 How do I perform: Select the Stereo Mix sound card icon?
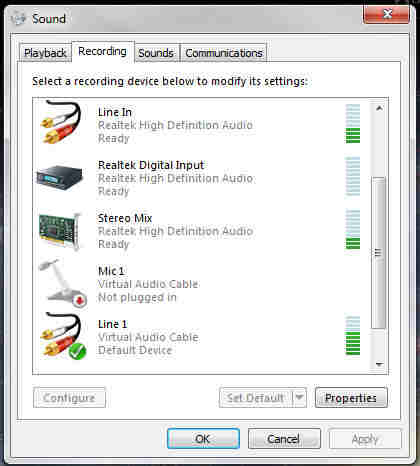click(60, 231)
